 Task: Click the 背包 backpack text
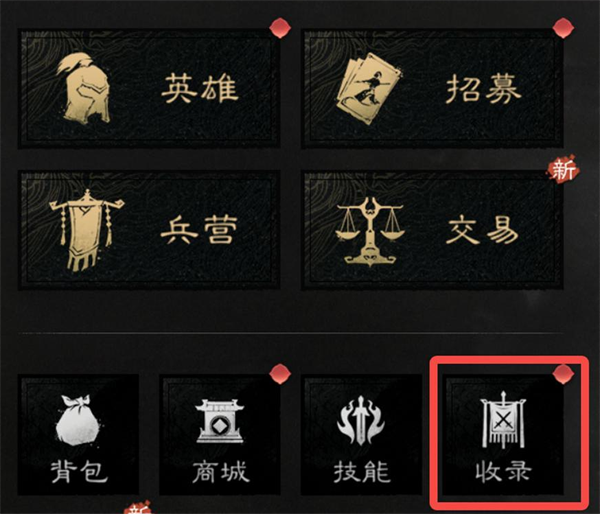click(x=79, y=472)
